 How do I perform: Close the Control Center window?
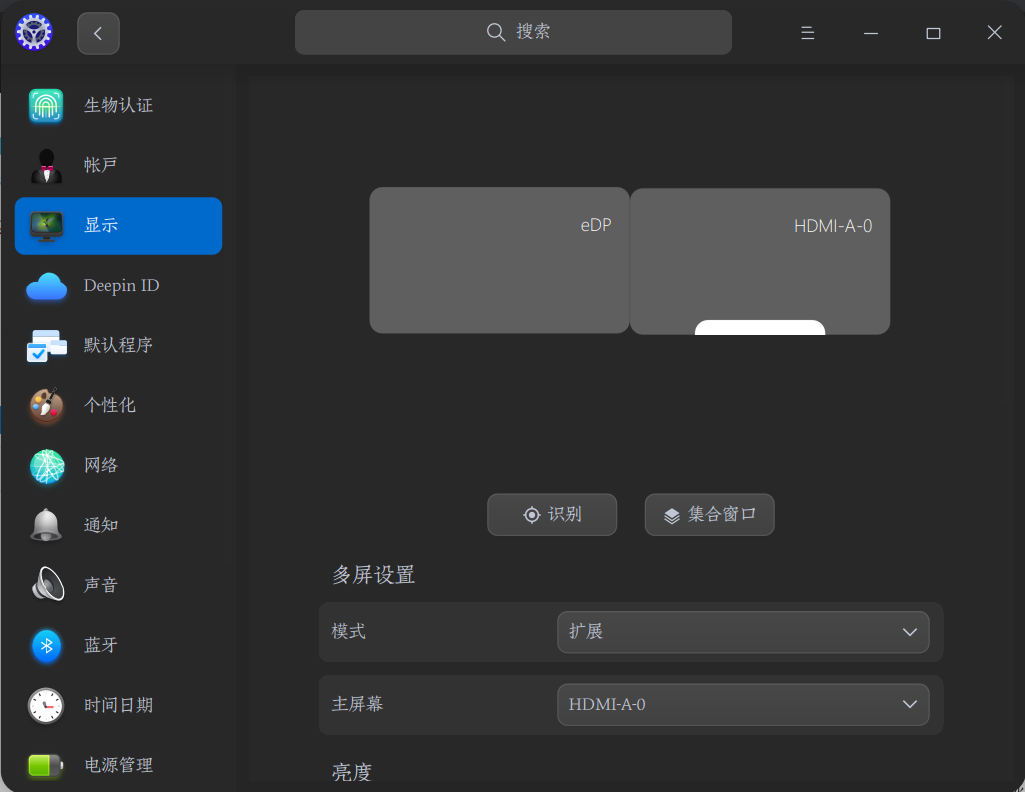(994, 32)
